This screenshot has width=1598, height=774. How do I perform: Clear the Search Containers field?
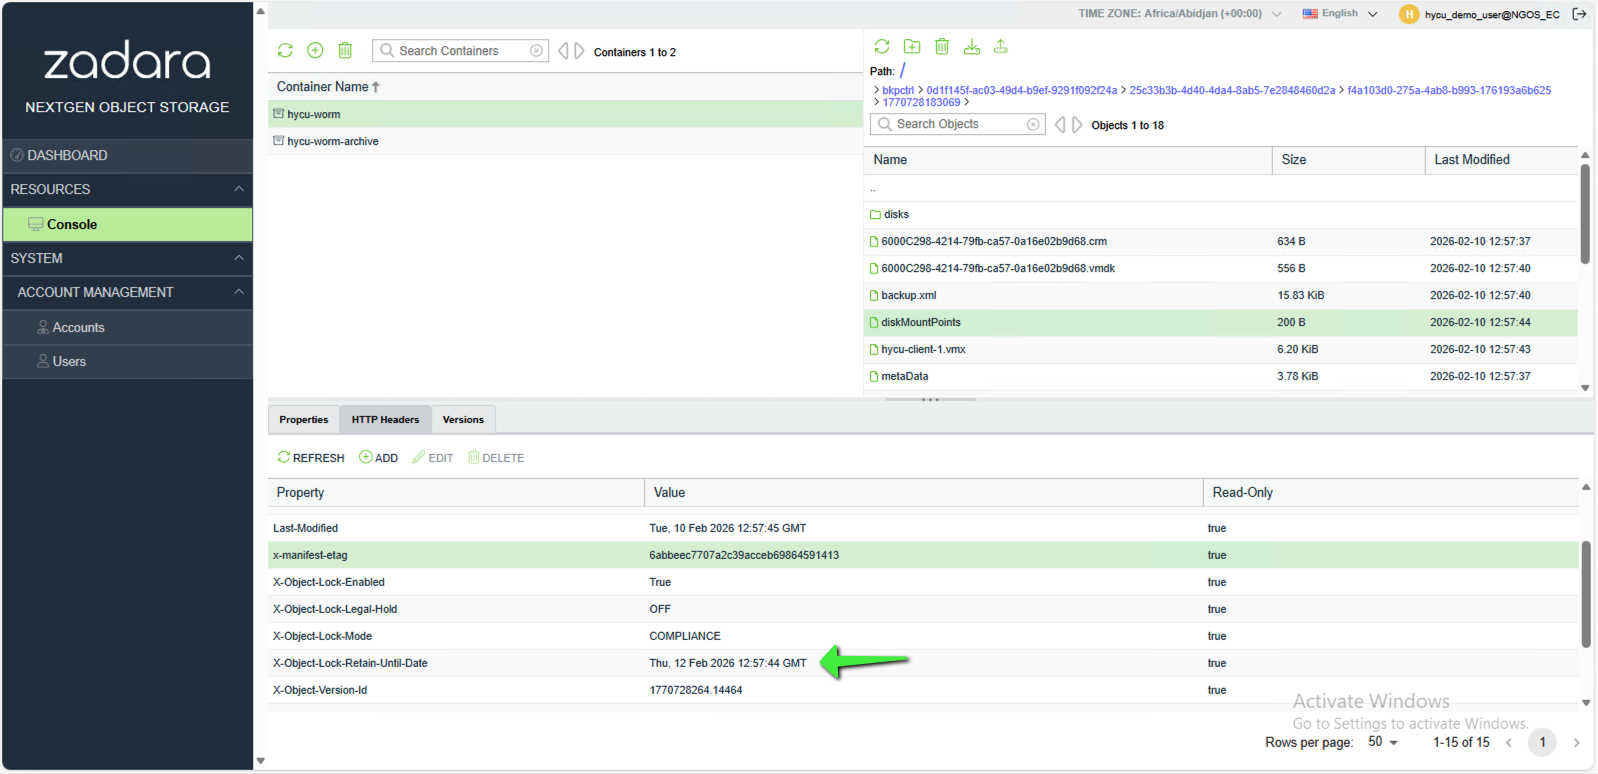pyautogui.click(x=536, y=51)
